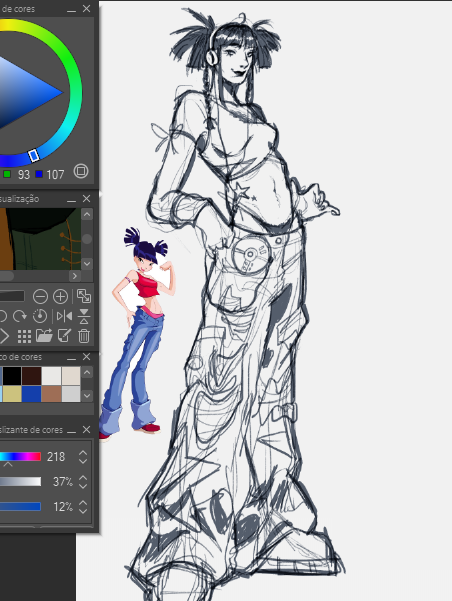Screen dimensions: 452x601
Task: Click the hue value 218 field
Action: coord(56,456)
